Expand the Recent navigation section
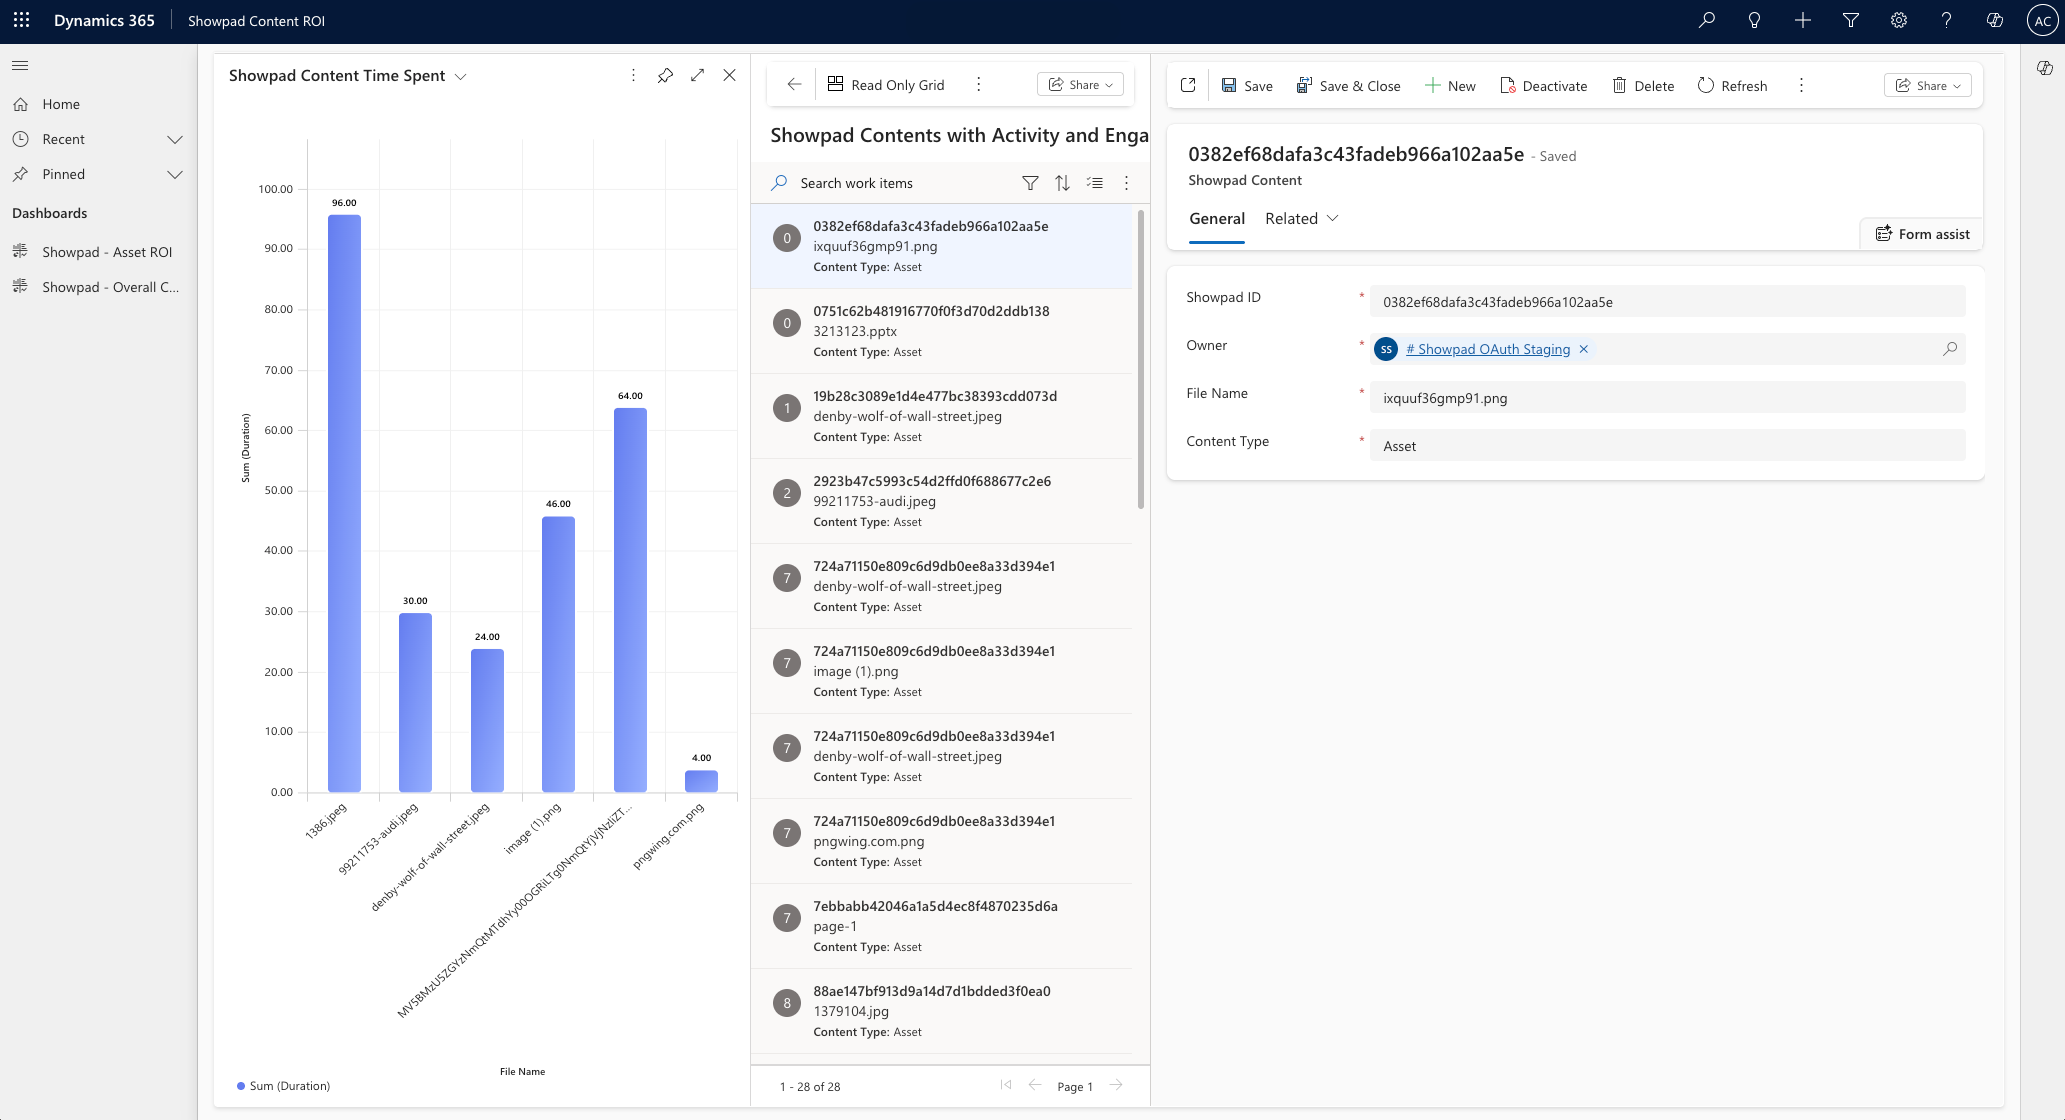 click(175, 139)
